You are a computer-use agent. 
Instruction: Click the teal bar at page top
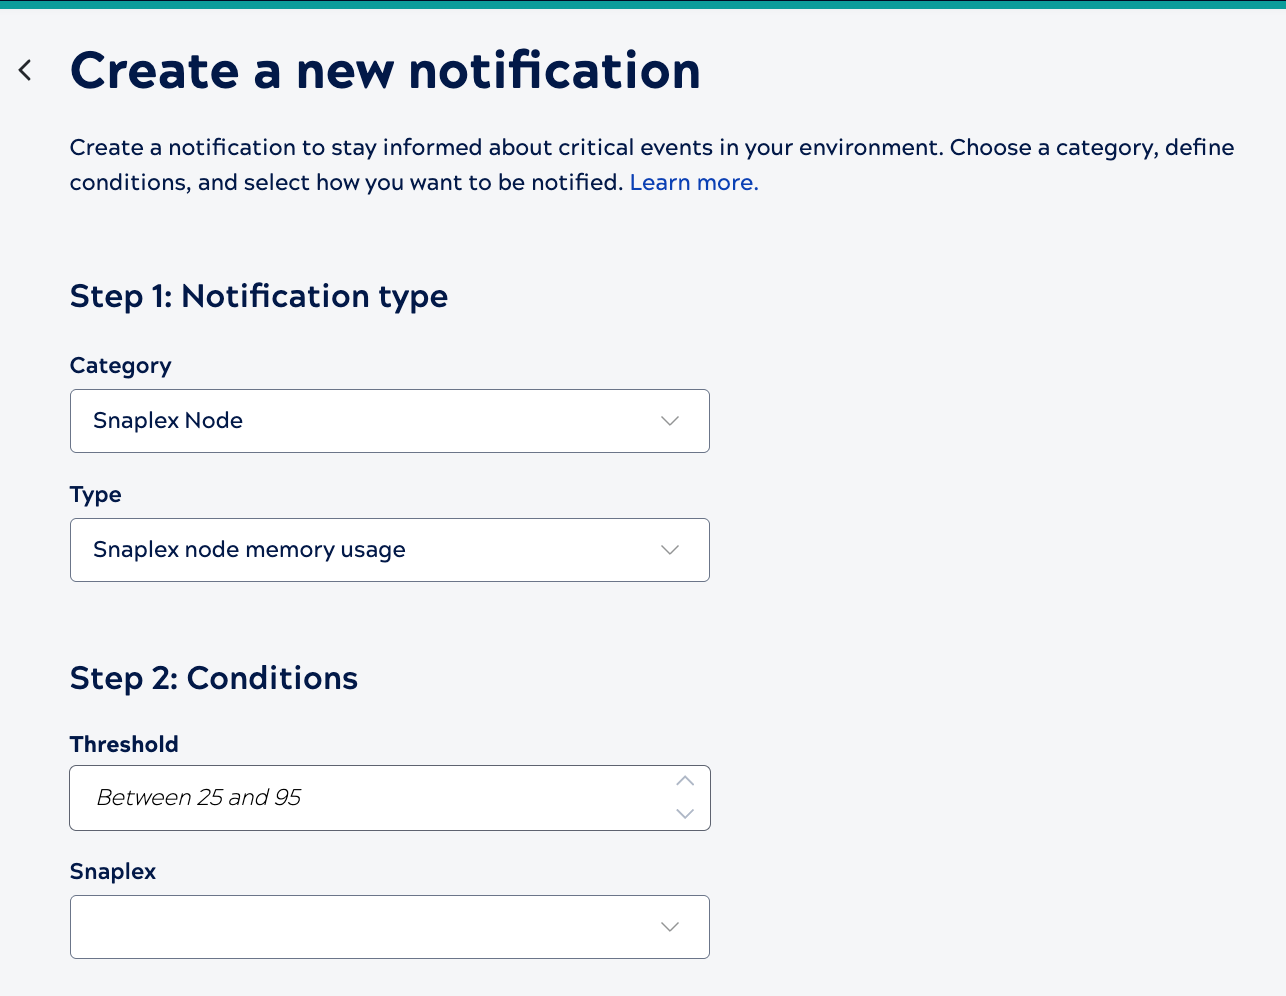pyautogui.click(x=643, y=4)
